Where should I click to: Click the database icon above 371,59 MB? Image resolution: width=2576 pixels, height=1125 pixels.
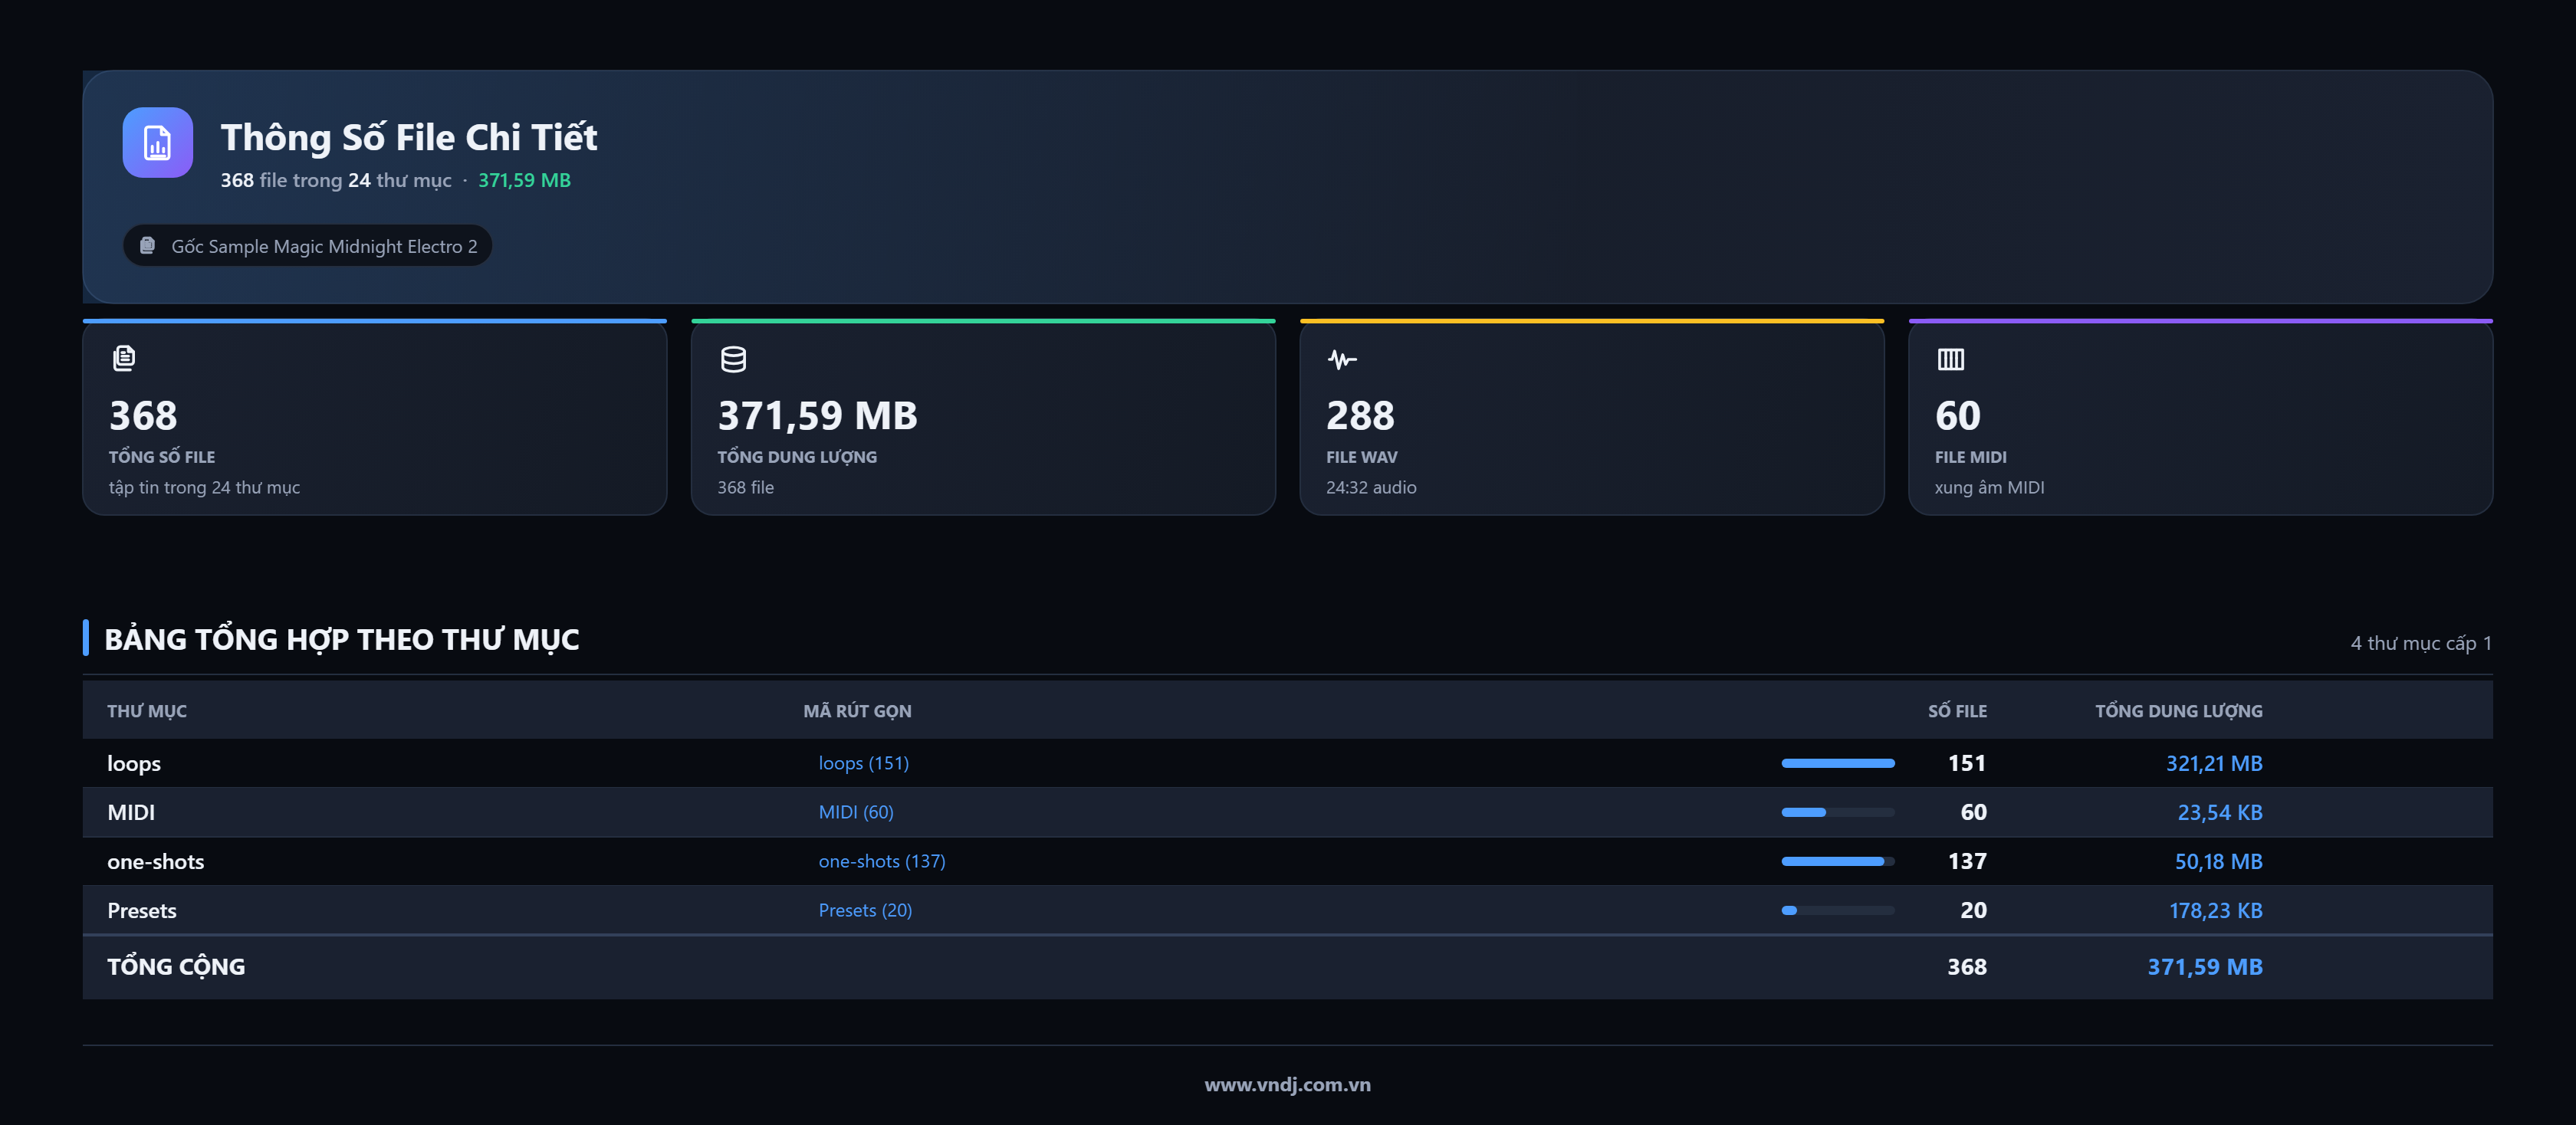click(x=733, y=359)
